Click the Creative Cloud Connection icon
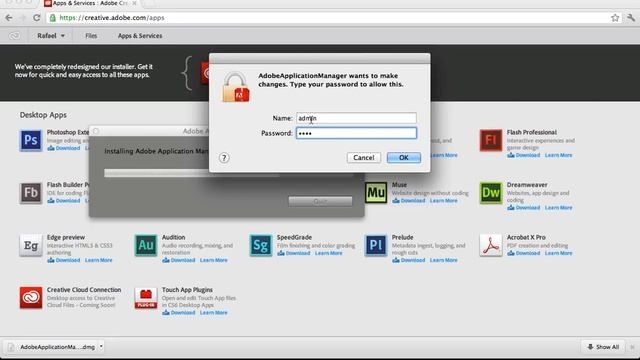The image size is (640, 360). click(31, 298)
